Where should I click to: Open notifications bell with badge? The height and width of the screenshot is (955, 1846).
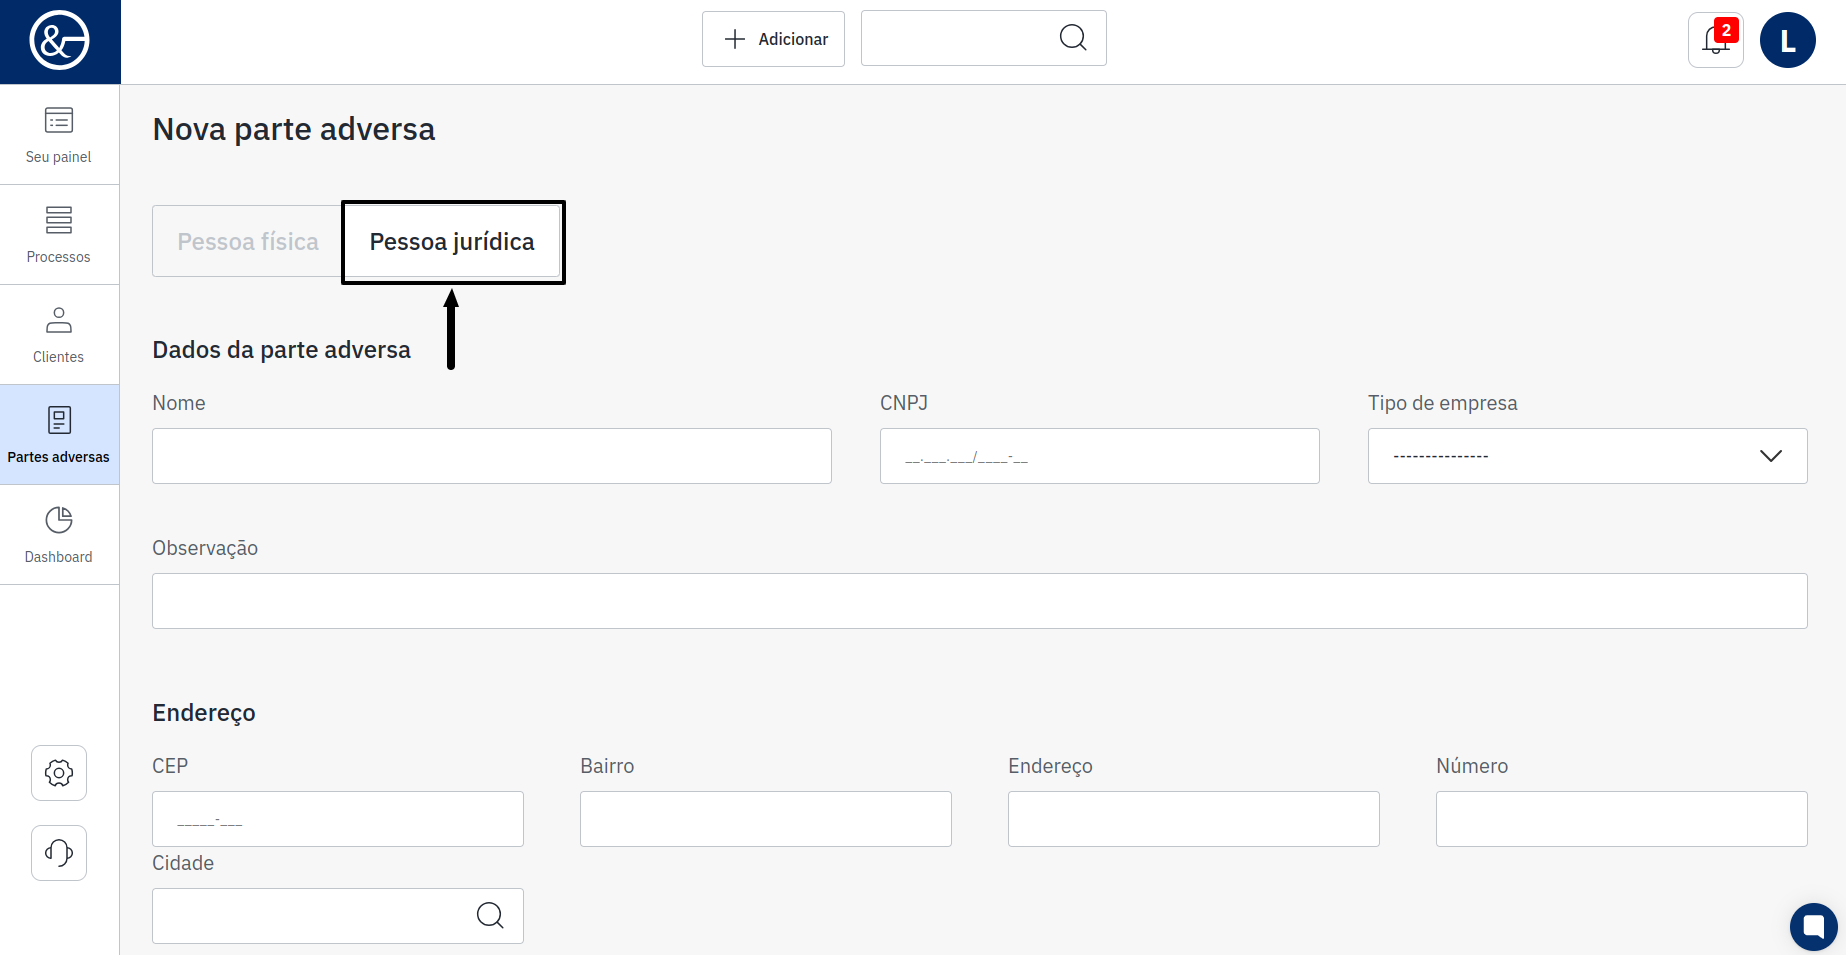(x=1715, y=40)
